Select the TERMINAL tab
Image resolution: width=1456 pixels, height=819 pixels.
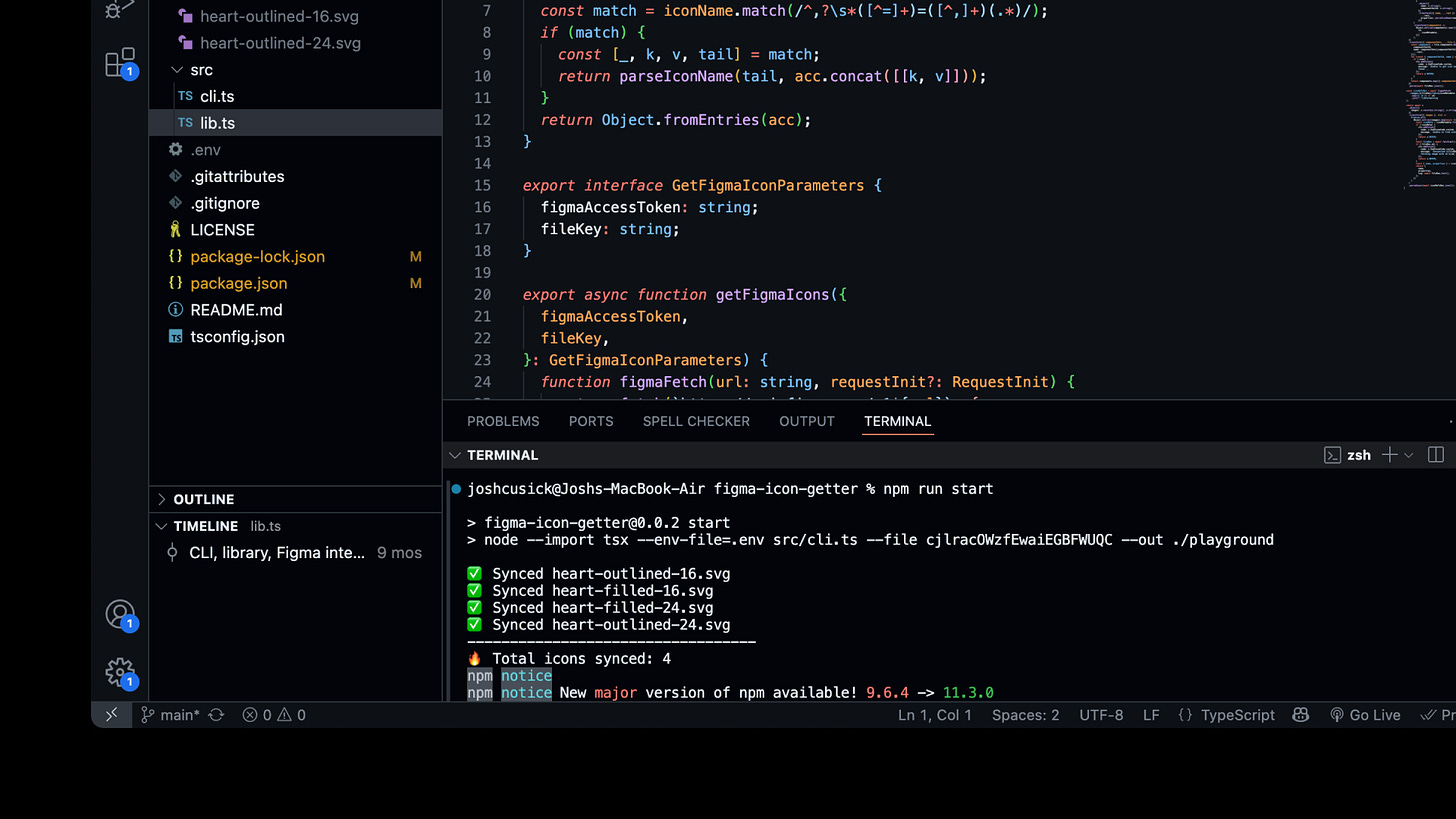(898, 421)
